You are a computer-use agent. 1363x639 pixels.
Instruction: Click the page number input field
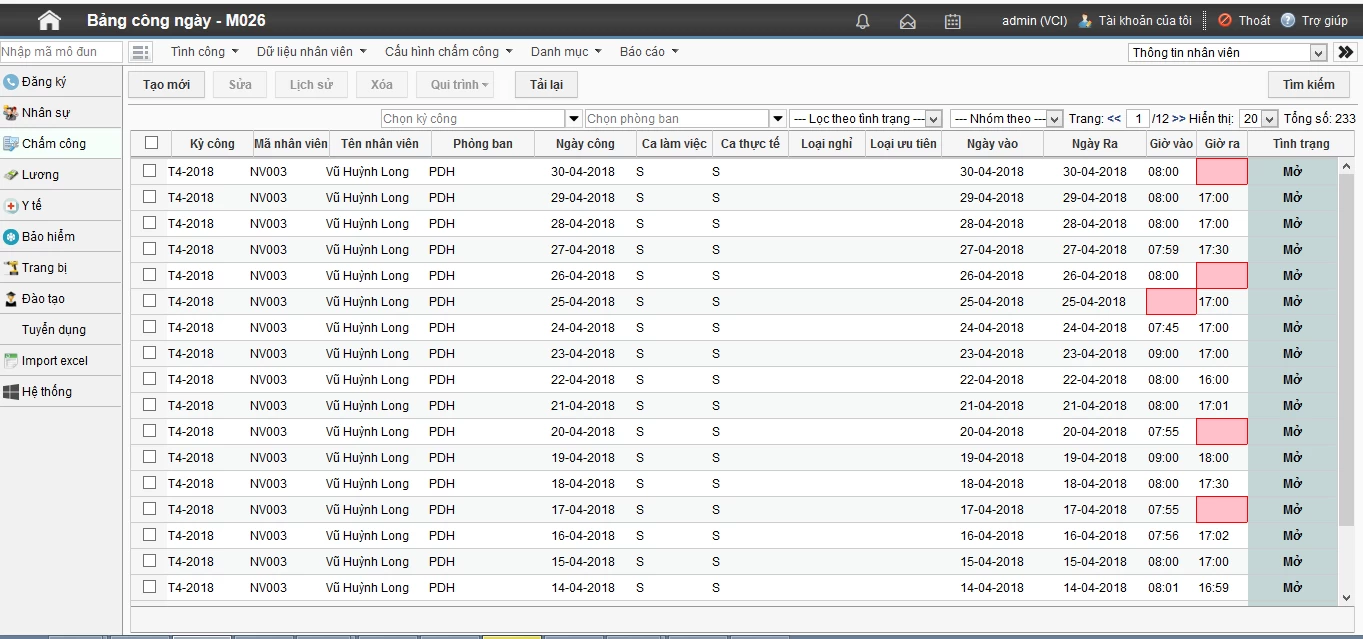(1137, 119)
